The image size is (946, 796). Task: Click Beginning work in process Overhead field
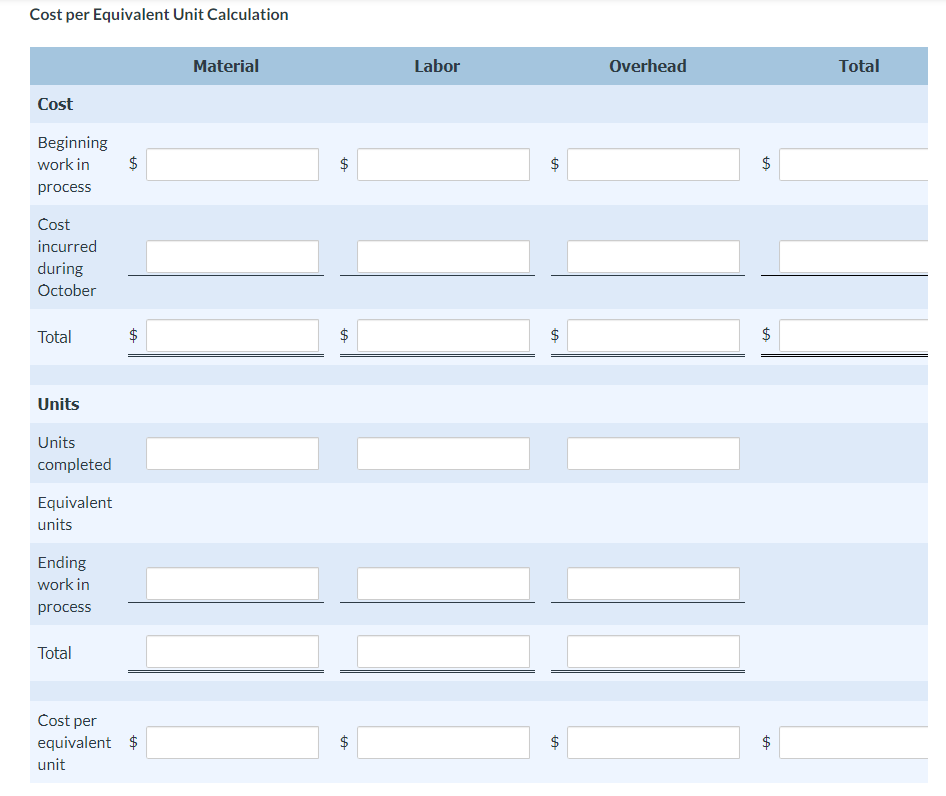(x=653, y=164)
